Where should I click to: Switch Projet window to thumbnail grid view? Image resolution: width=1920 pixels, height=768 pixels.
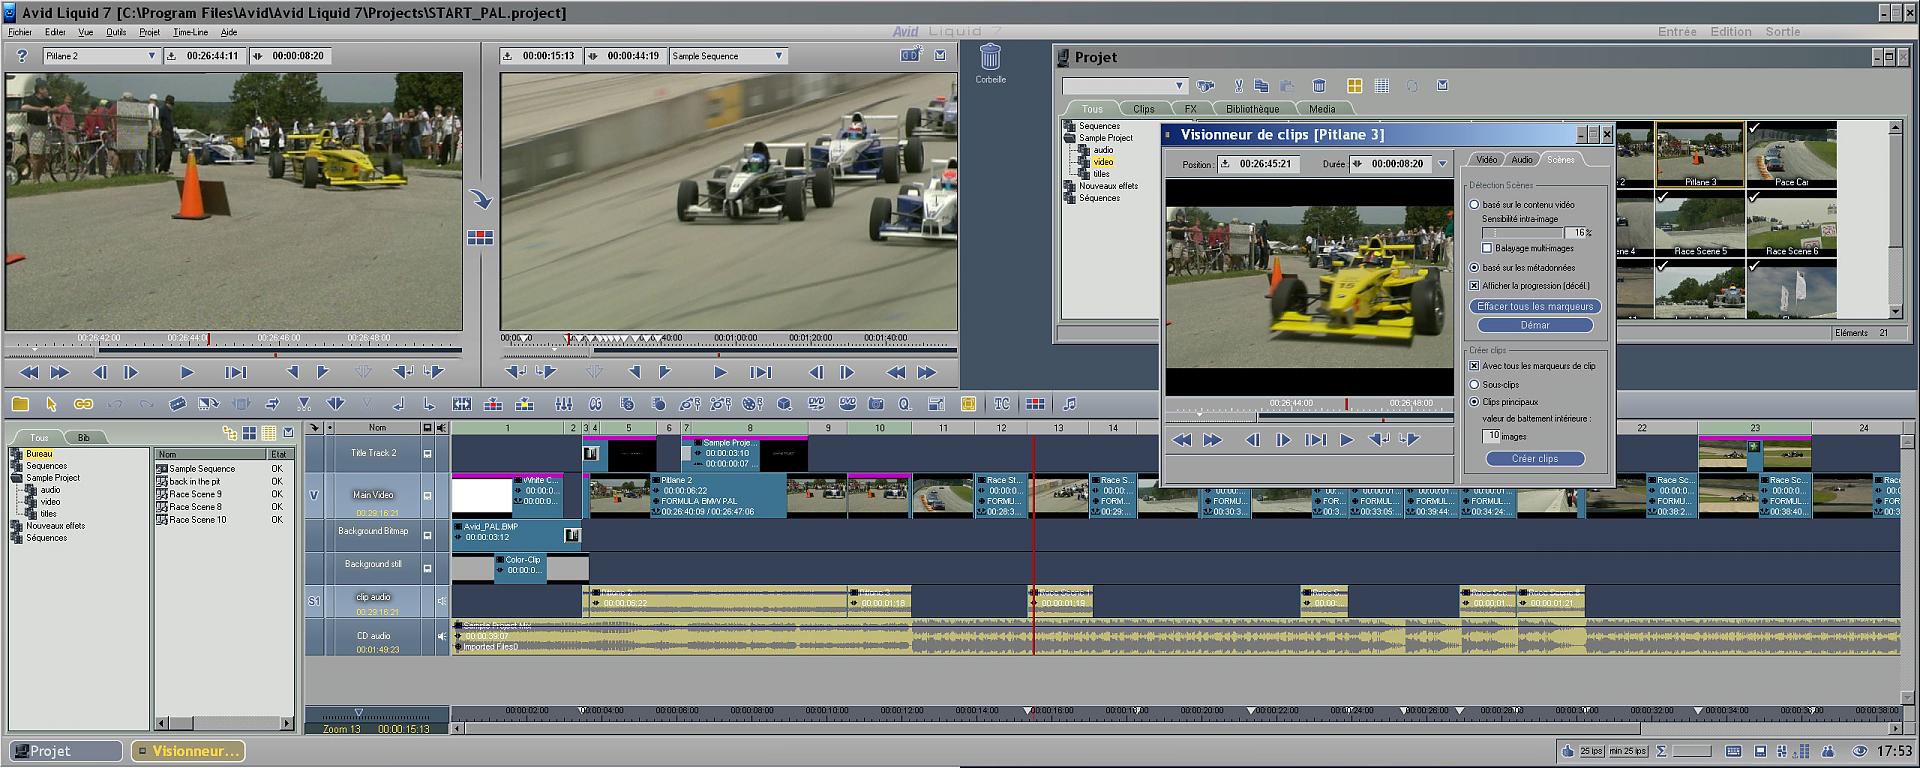[x=1354, y=86]
